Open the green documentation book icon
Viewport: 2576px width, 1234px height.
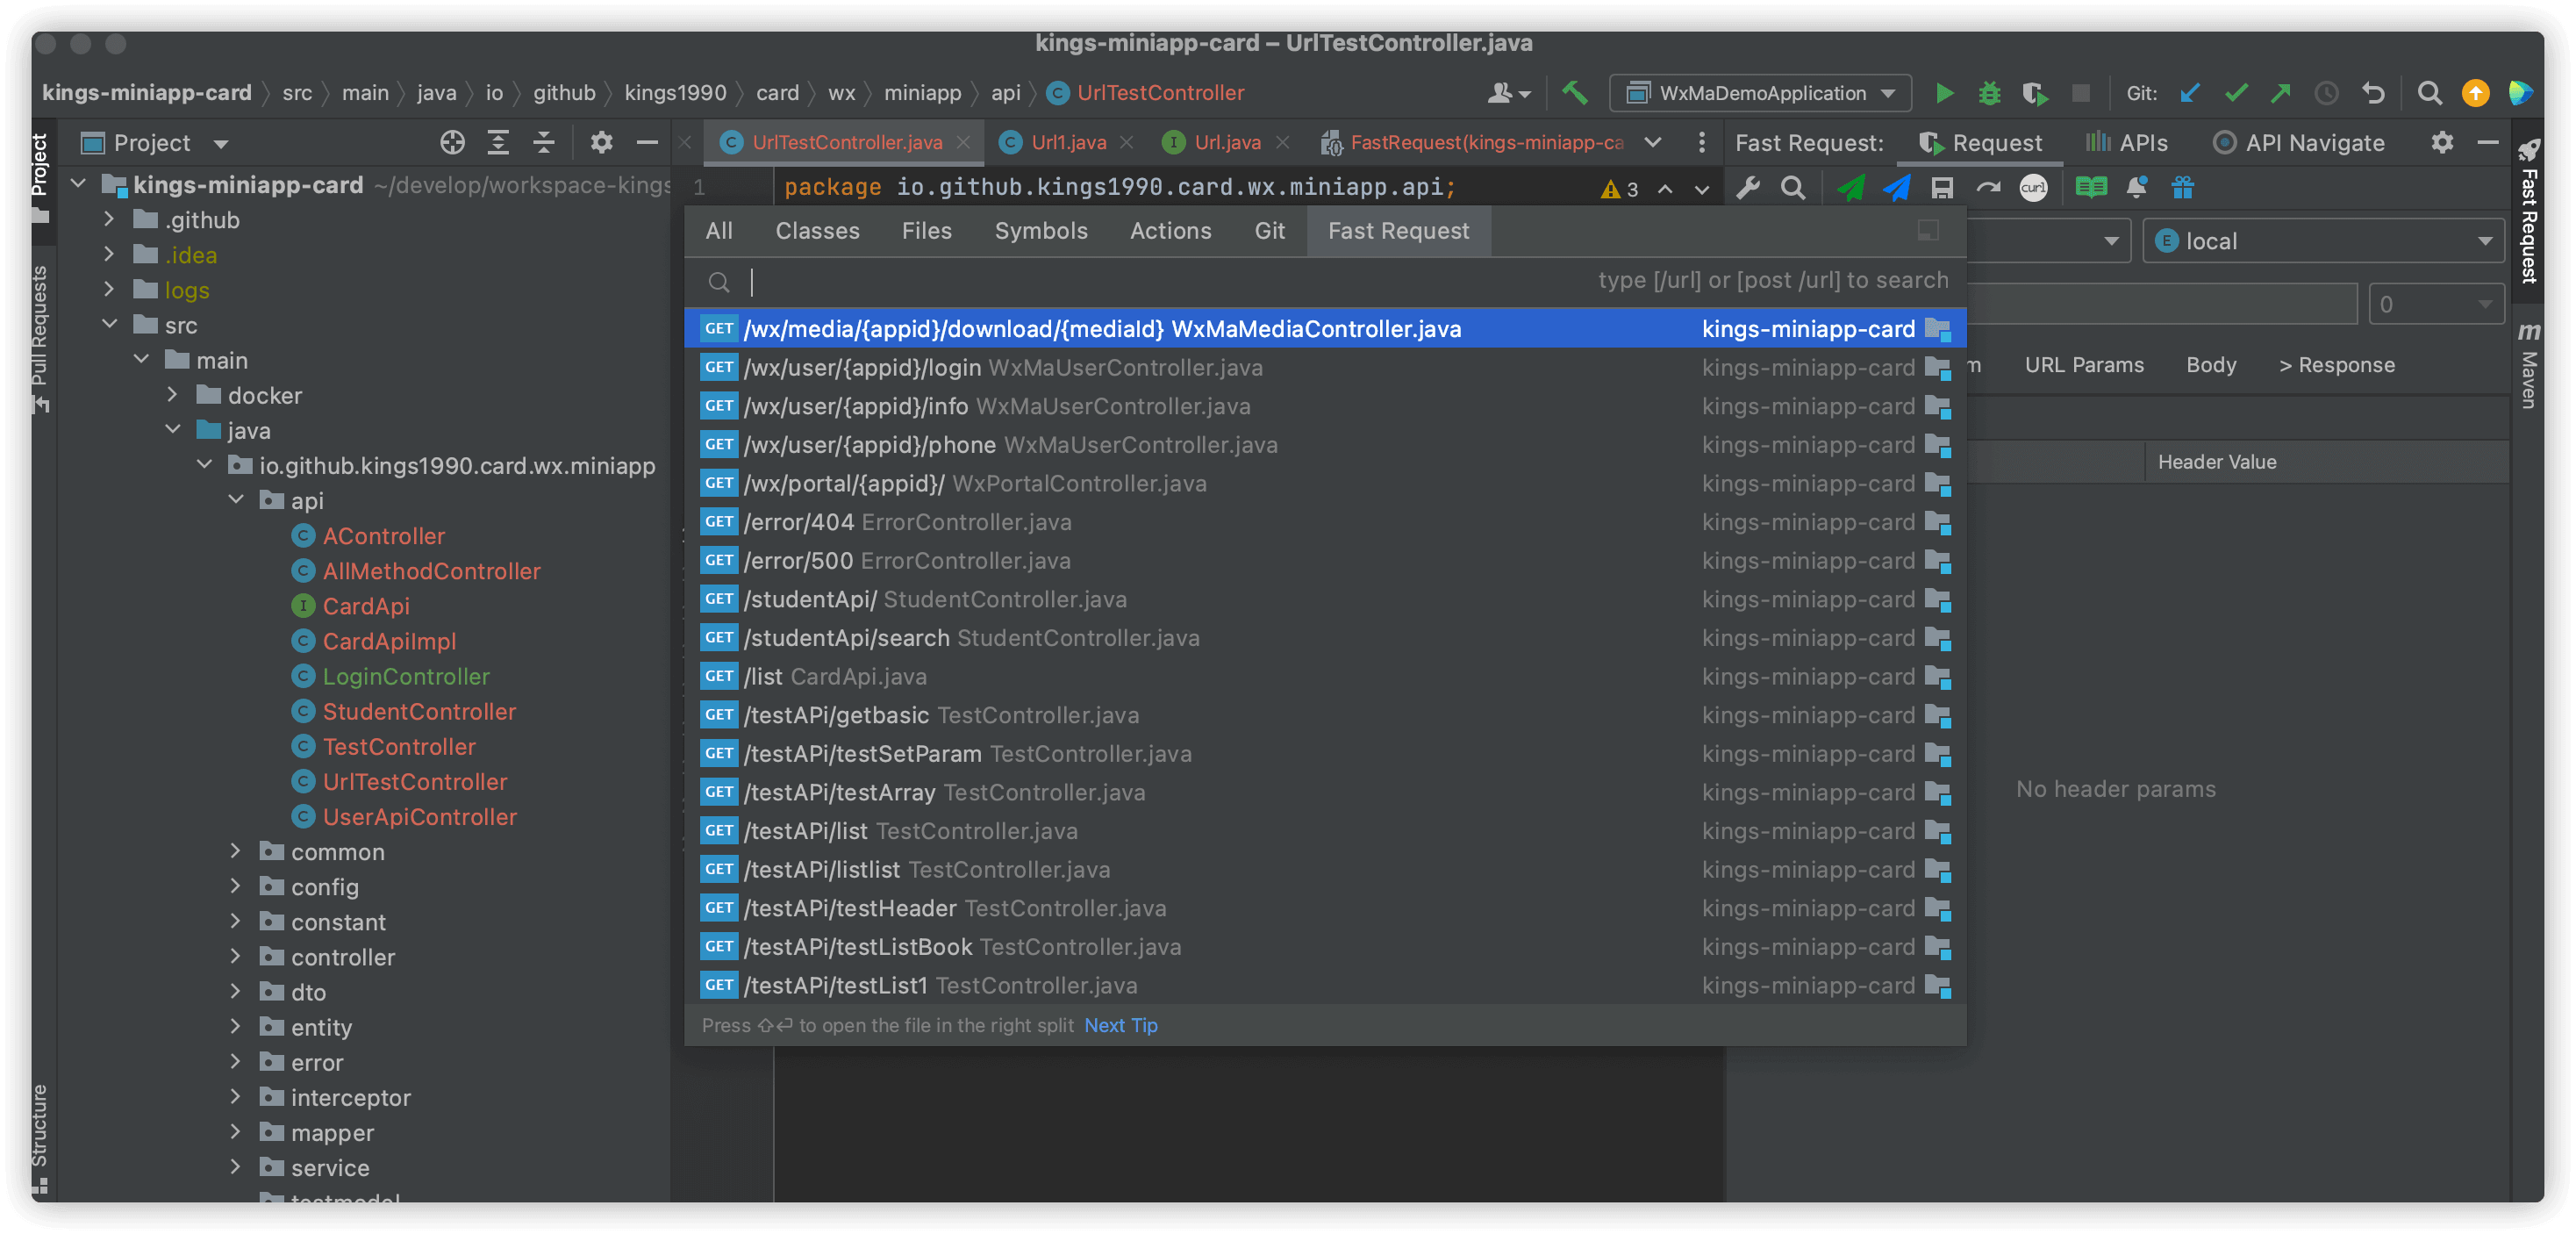click(2090, 187)
